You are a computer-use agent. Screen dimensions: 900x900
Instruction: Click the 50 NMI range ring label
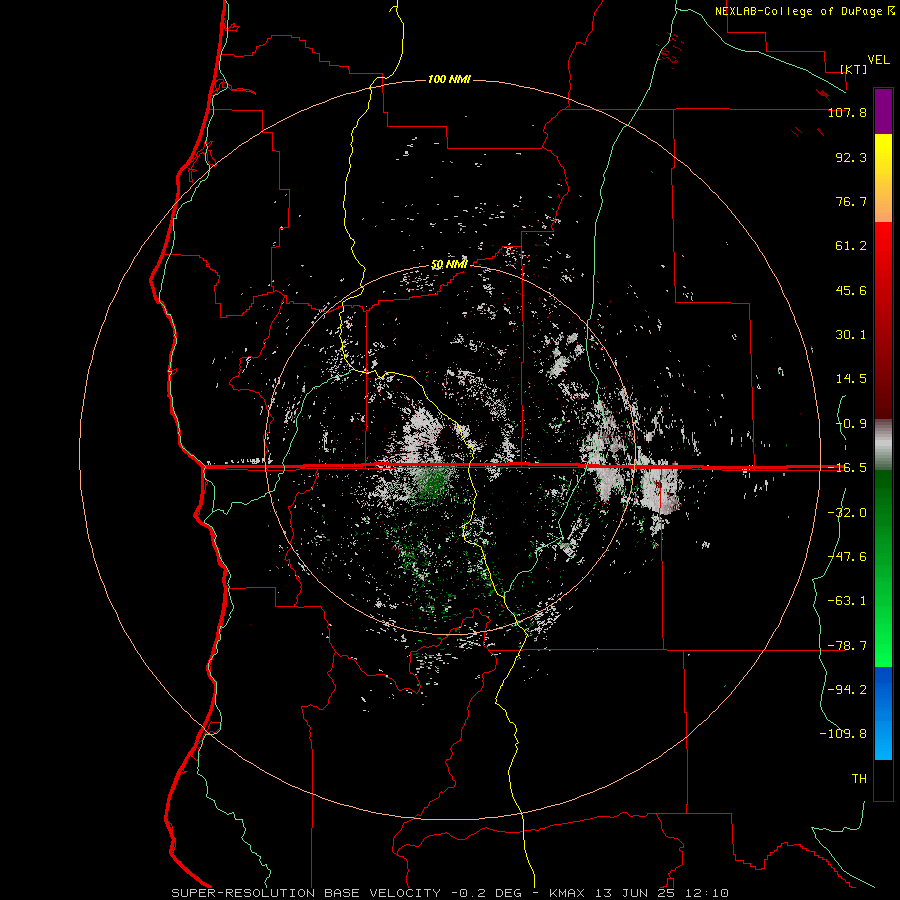pyautogui.click(x=449, y=265)
